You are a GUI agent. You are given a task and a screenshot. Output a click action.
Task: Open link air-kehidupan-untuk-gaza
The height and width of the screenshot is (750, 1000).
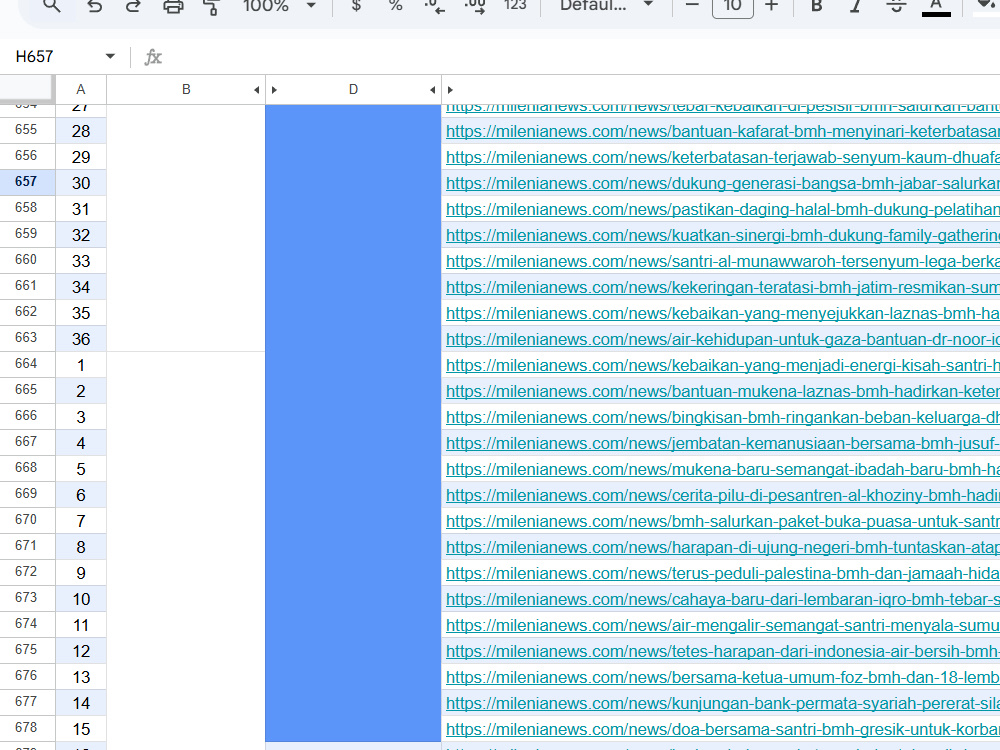tap(723, 339)
